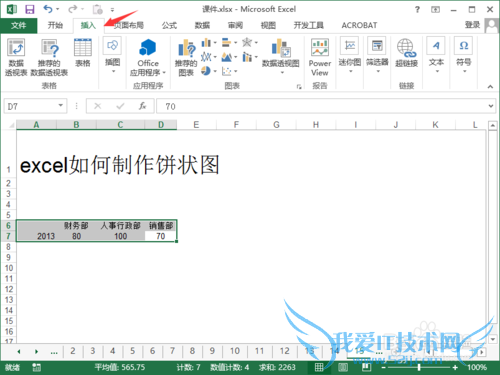The height and width of the screenshot is (375, 500).
Task: Customize the Quick Access Toolbar dropdown
Action: (112, 10)
